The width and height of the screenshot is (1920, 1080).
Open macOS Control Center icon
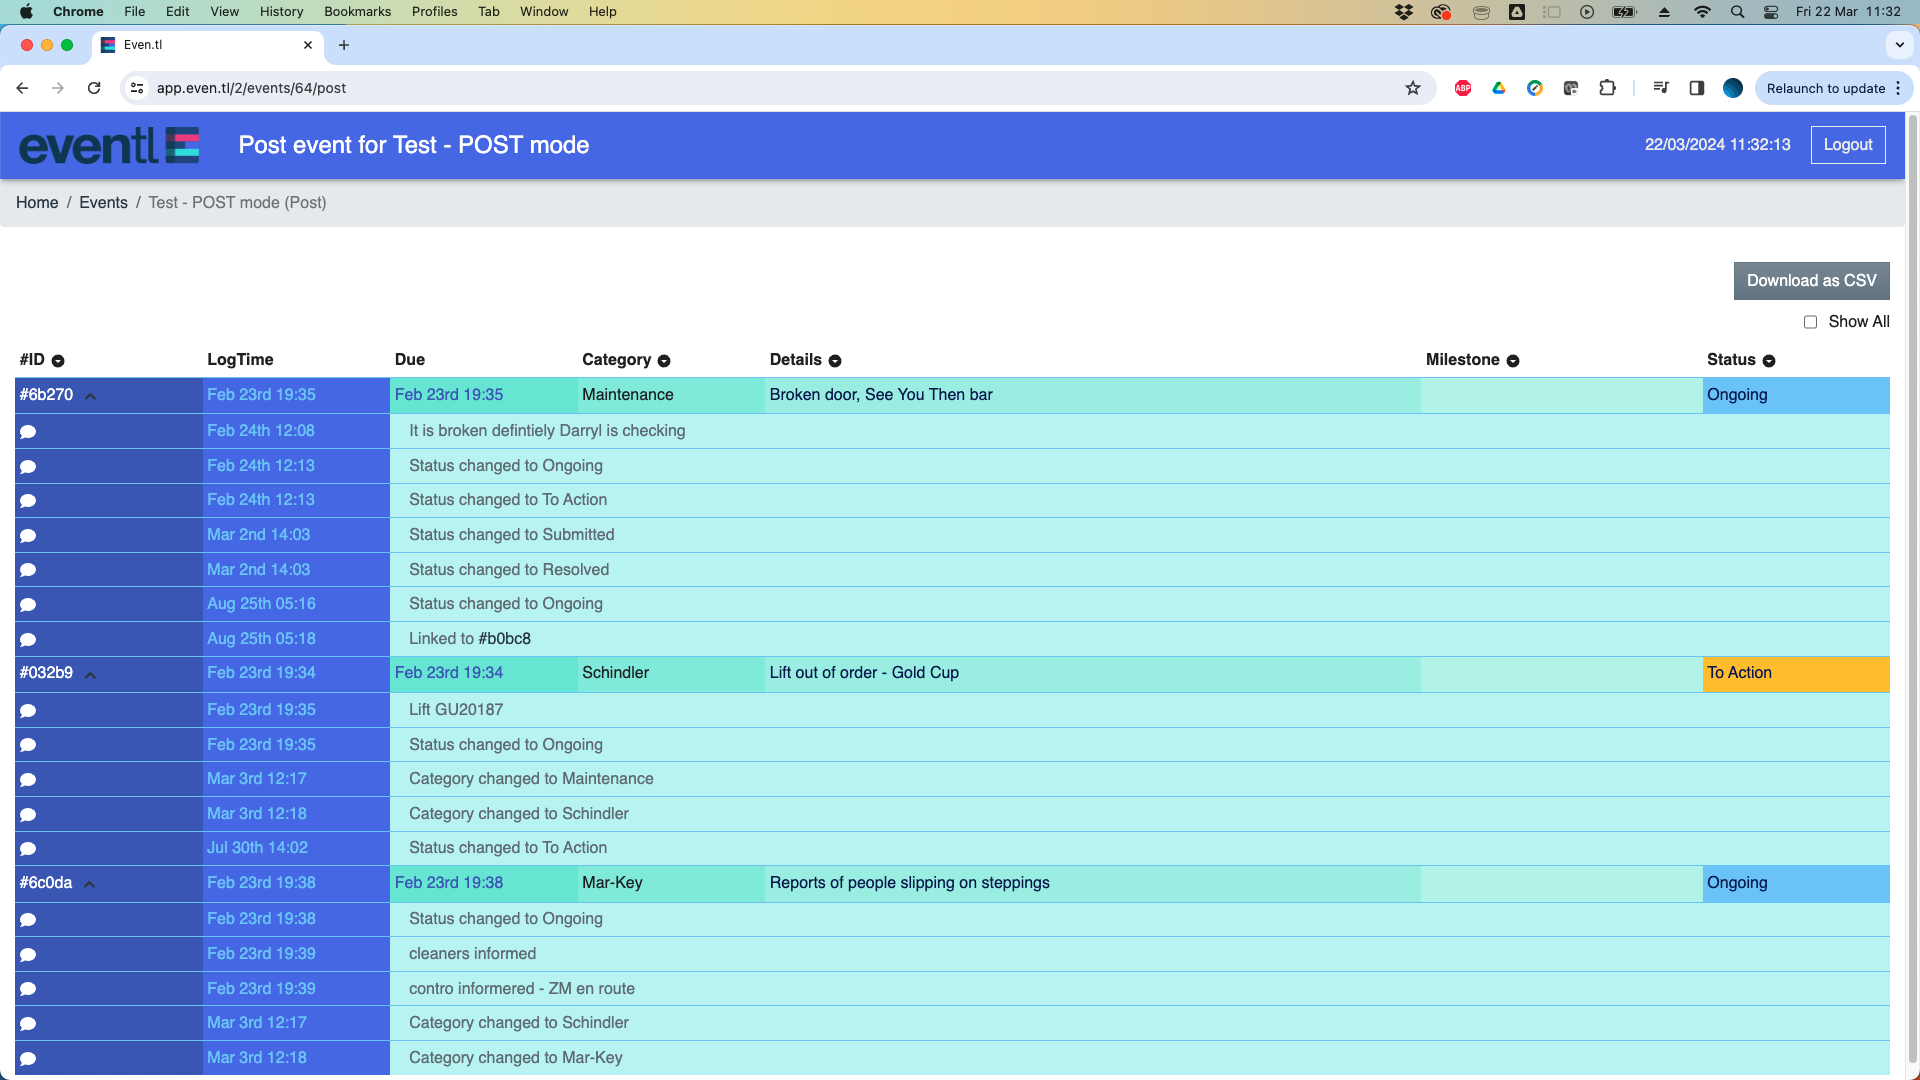(x=1771, y=12)
